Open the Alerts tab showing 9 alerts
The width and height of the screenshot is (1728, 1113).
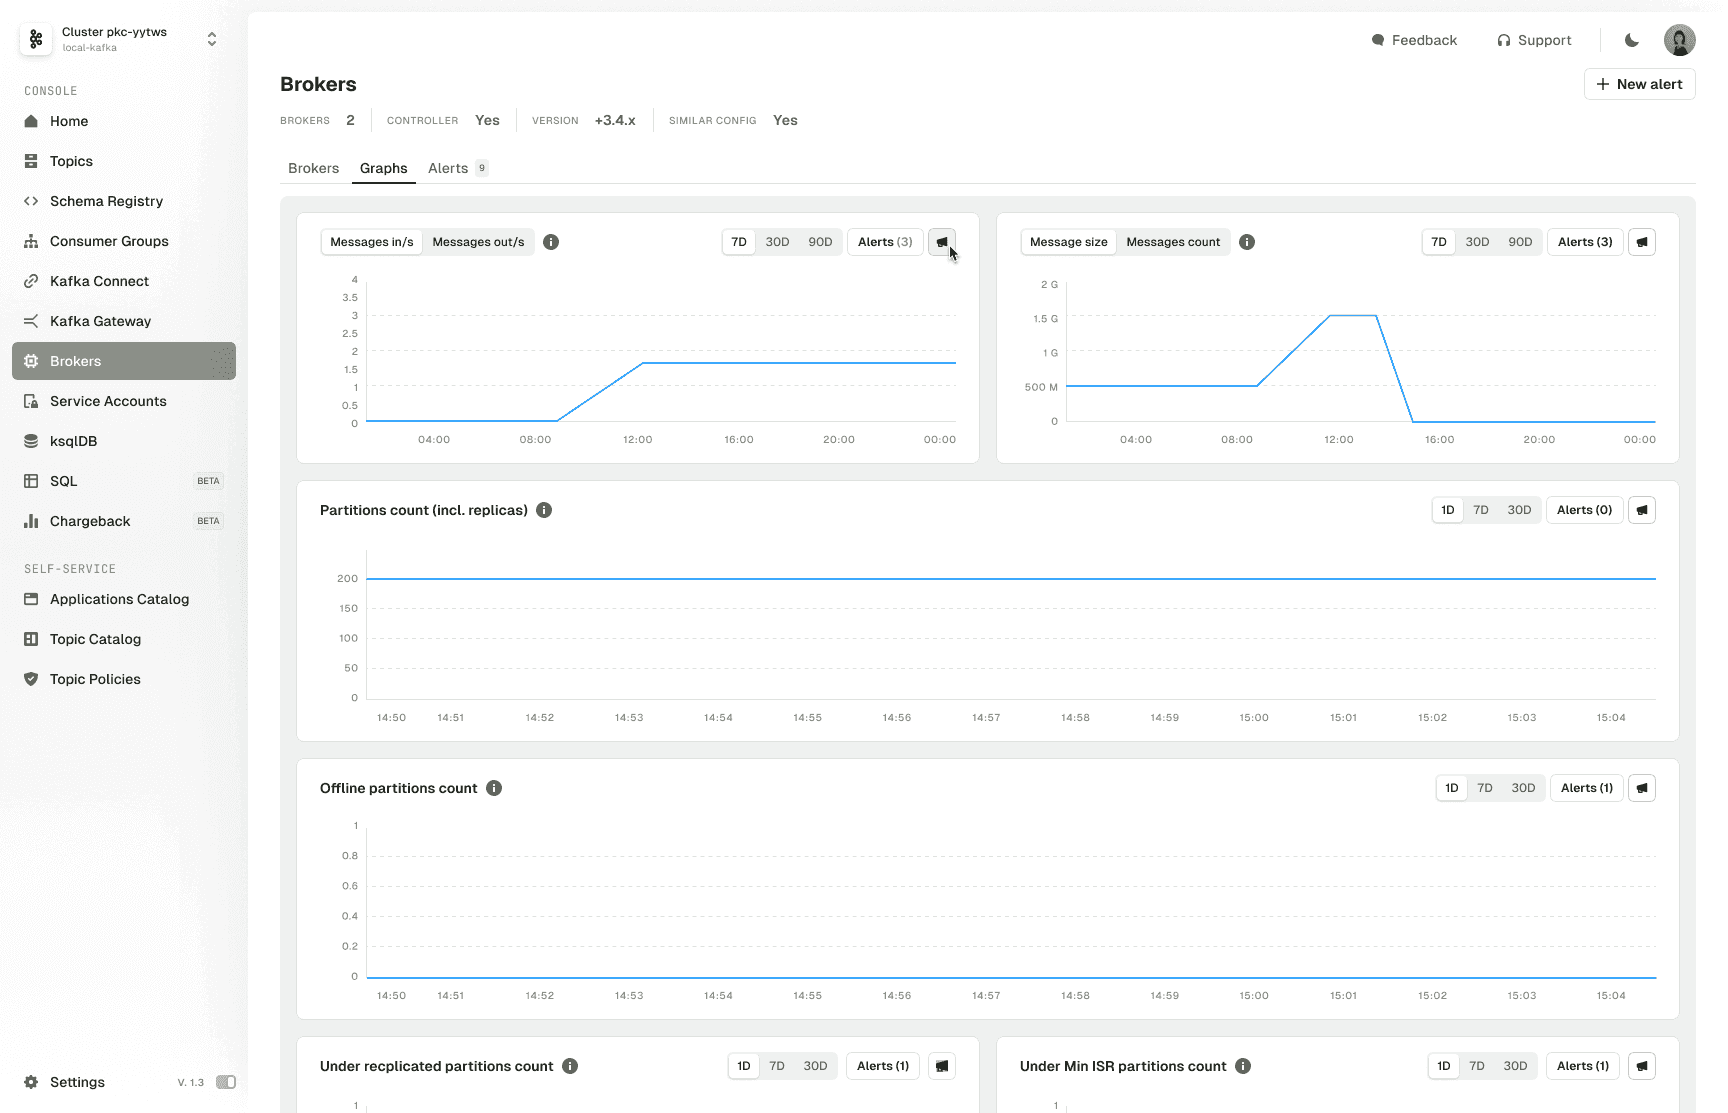click(x=449, y=168)
